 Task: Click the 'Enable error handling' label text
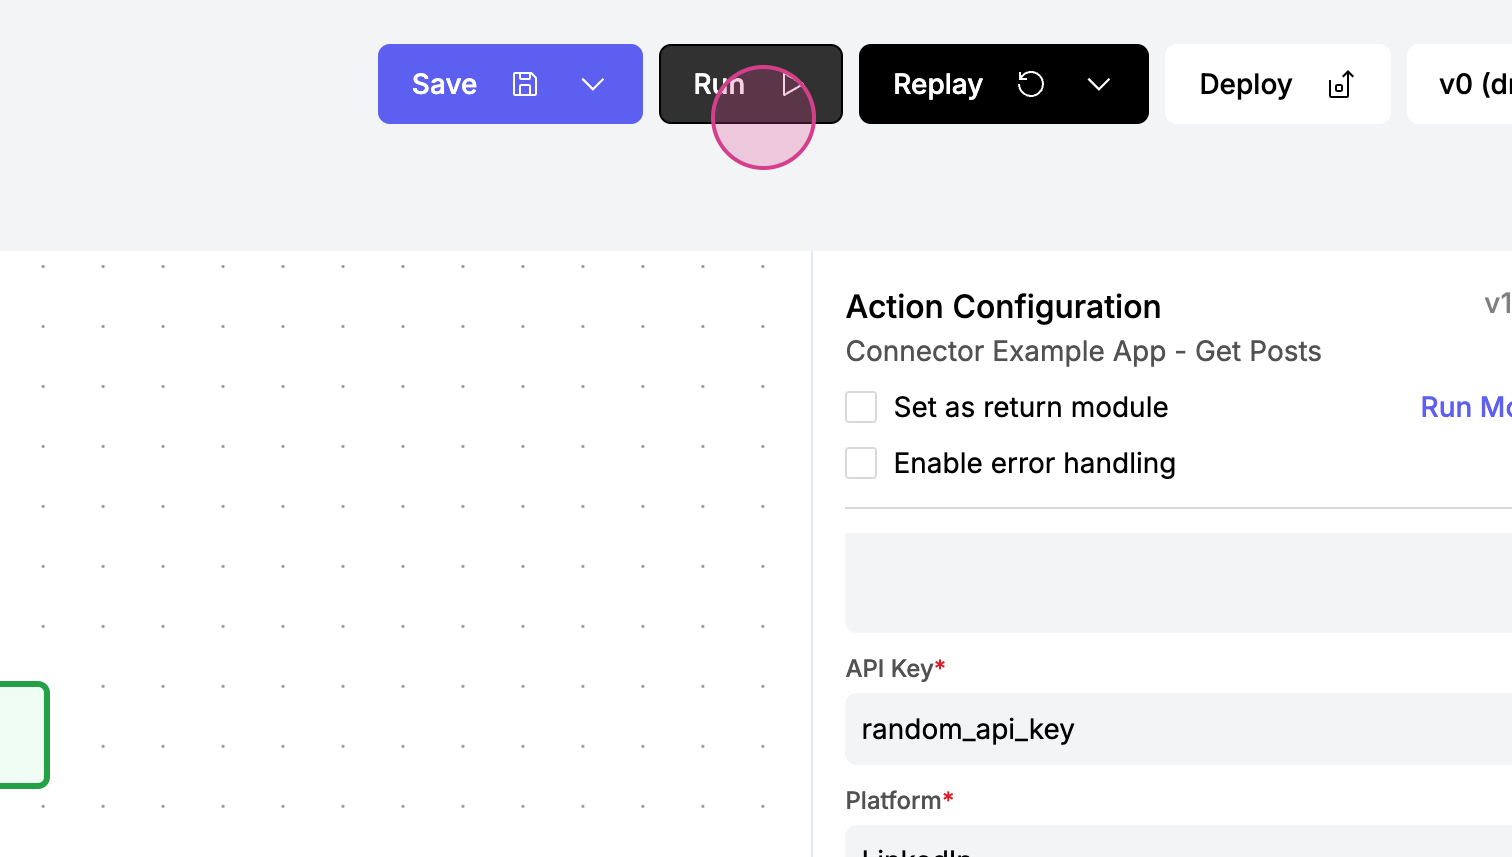point(1034,463)
